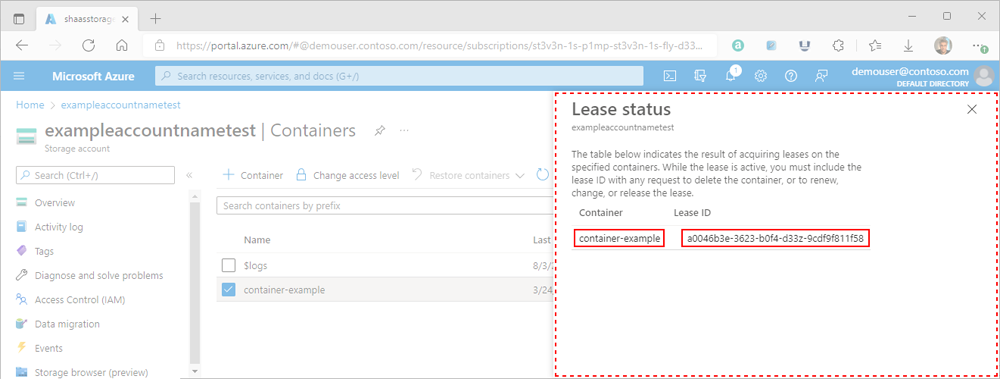Open the browser favorites list
1000x379 pixels.
point(874,46)
